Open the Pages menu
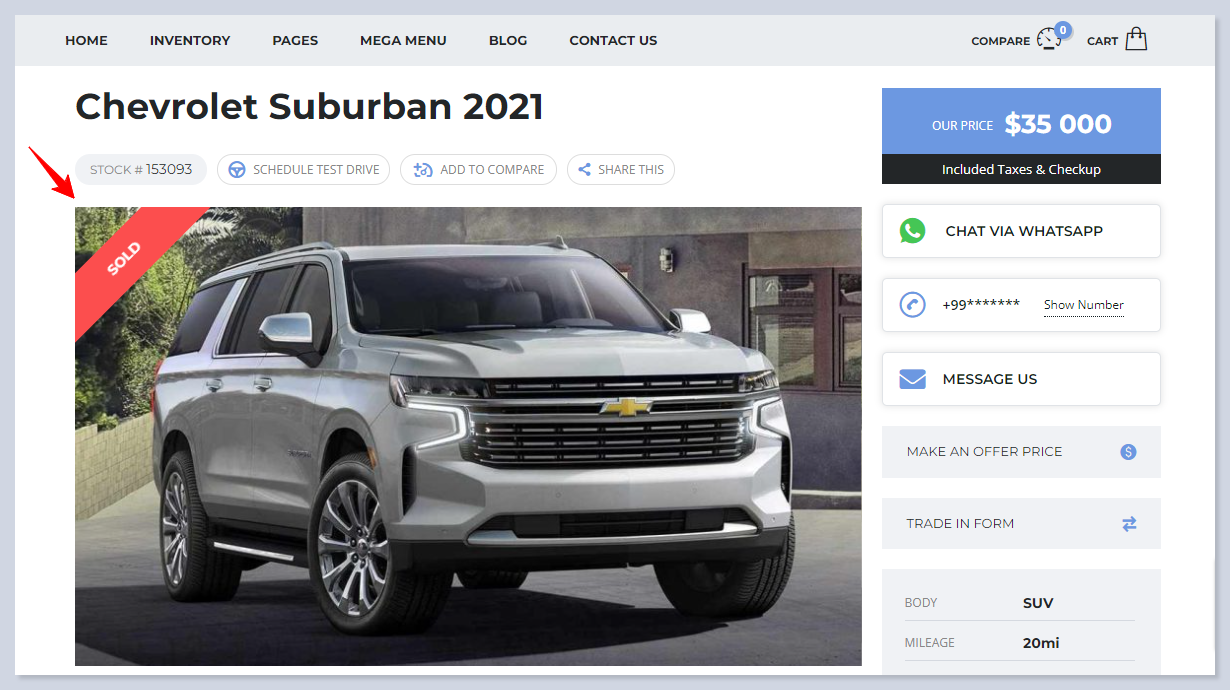Viewport: 1230px width, 690px height. coord(295,41)
